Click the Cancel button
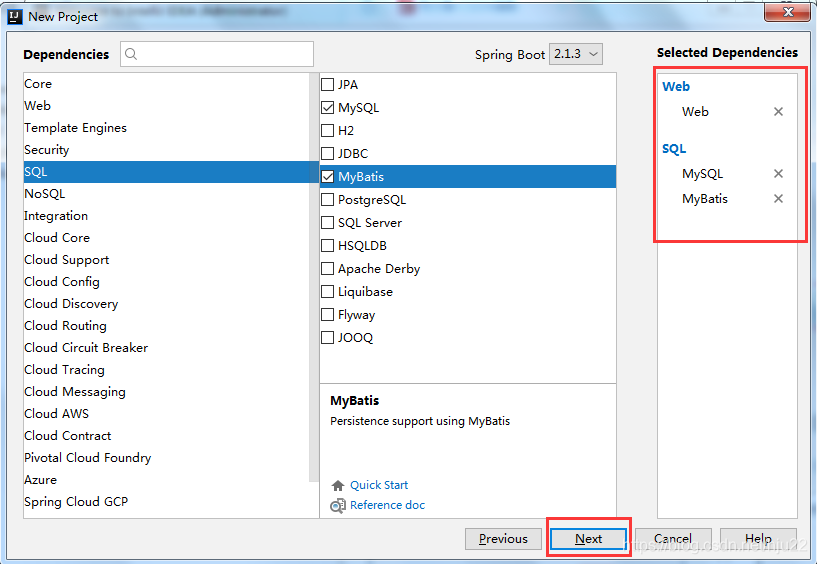Viewport: 817px width, 564px height. 673,539
